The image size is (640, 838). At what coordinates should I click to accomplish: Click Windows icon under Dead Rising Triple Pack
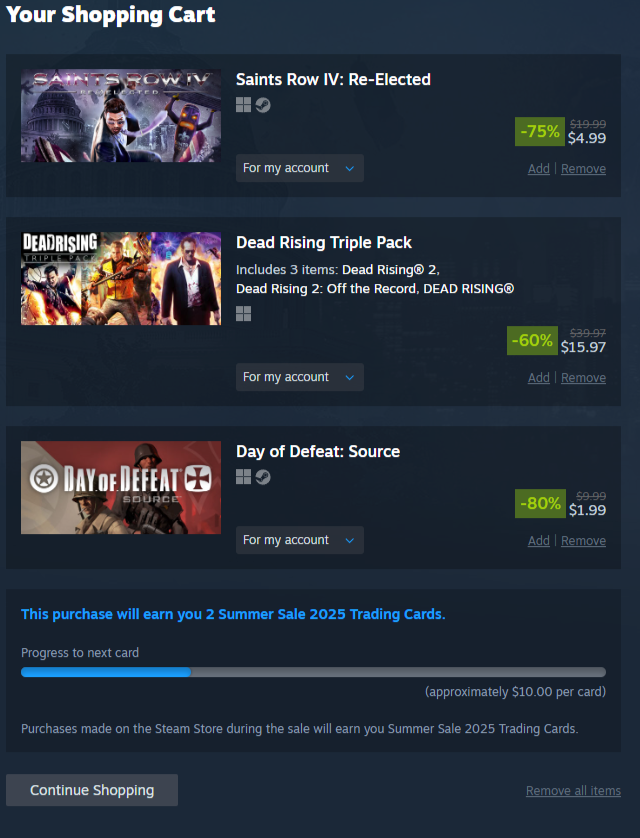(243, 314)
